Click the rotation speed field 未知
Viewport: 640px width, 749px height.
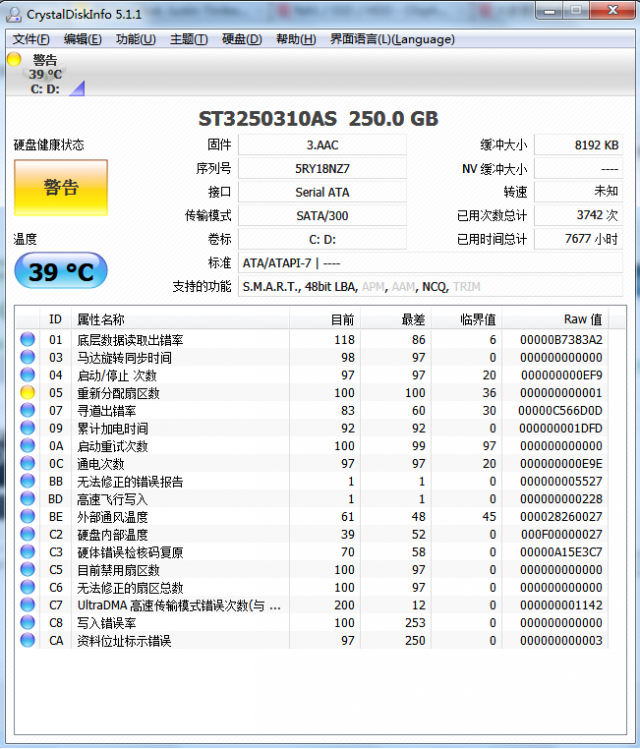coord(578,192)
